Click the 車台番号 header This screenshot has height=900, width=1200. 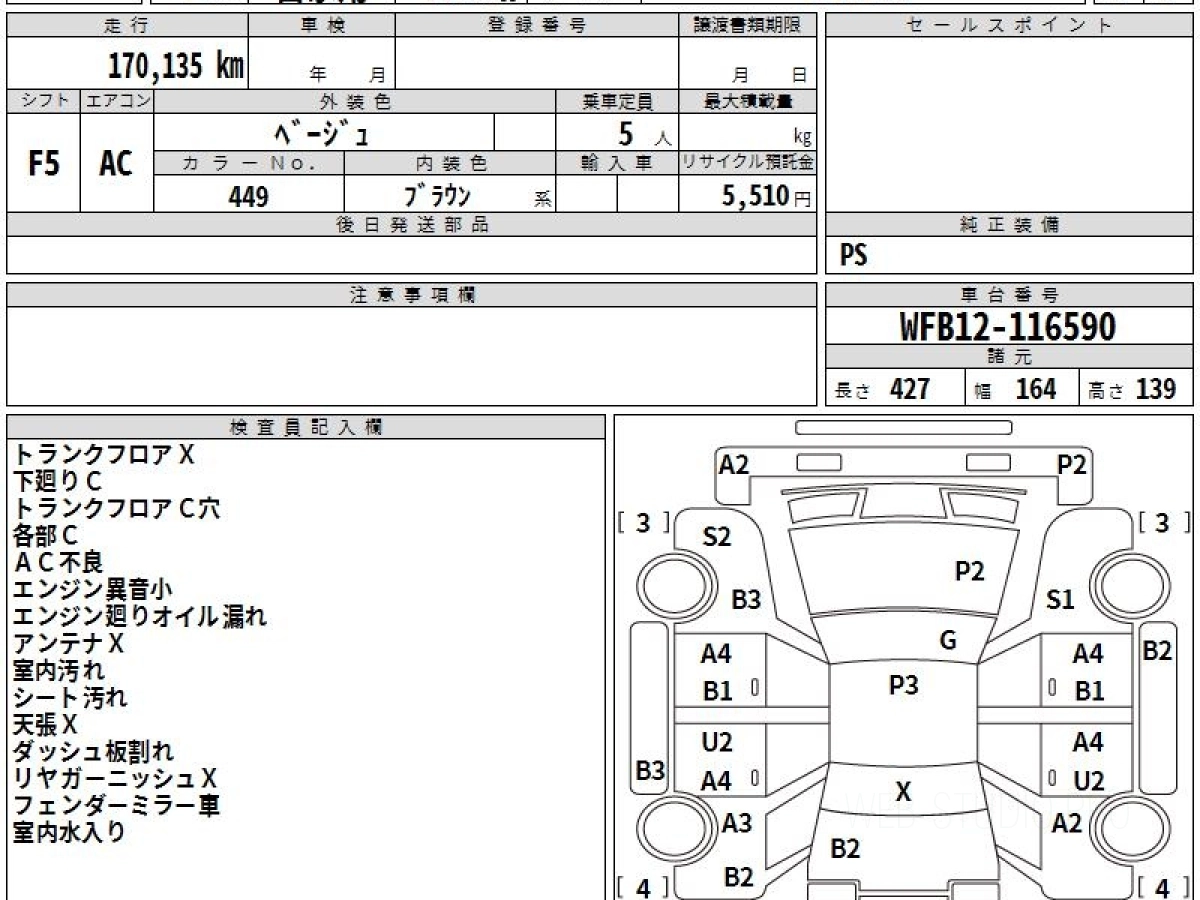point(1009,295)
